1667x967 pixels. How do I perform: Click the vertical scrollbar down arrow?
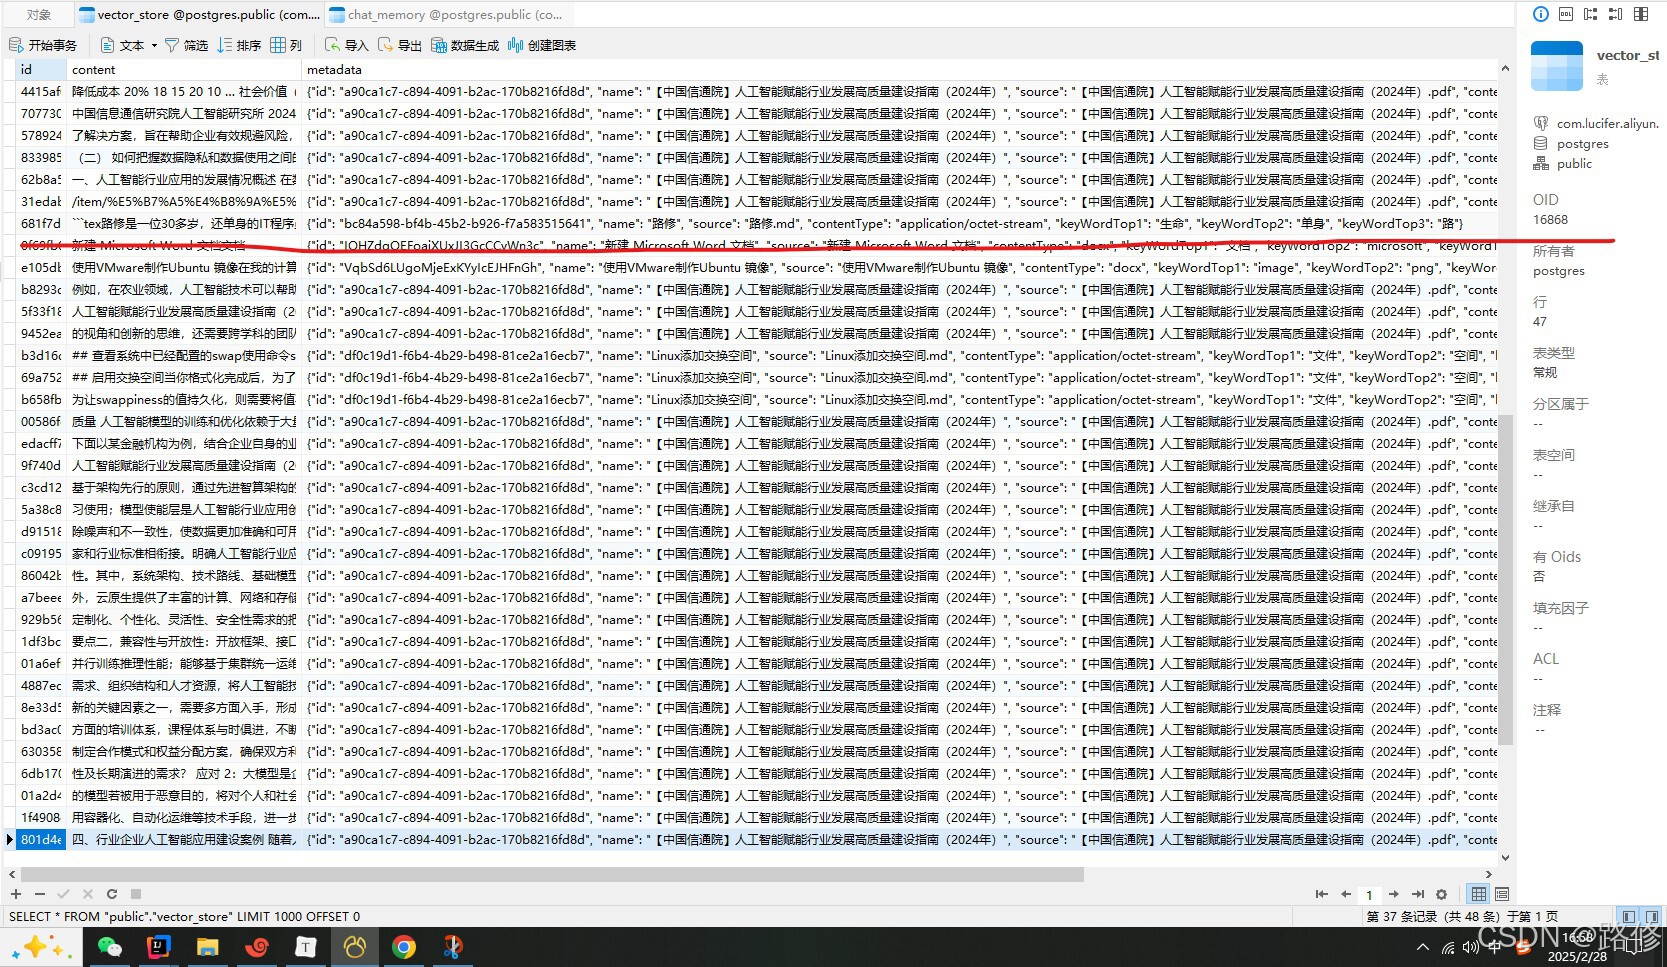point(1505,857)
